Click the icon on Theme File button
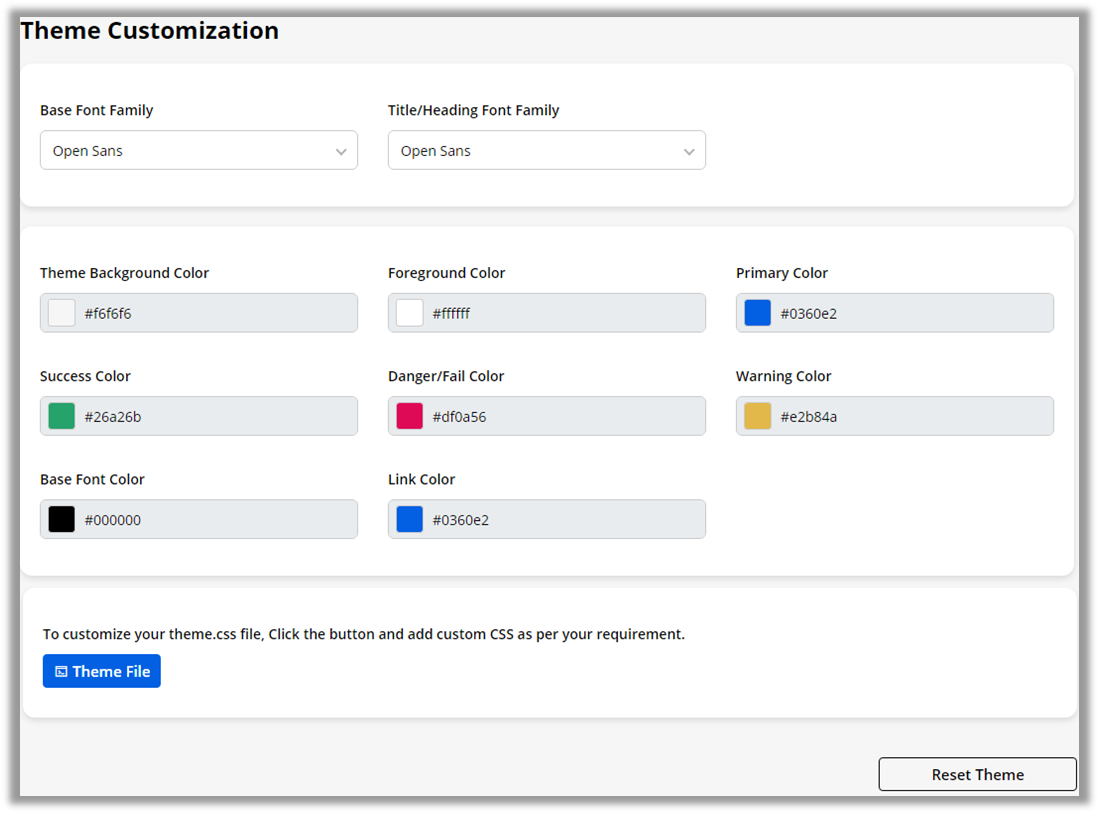This screenshot has height=814, width=1100. 61,672
